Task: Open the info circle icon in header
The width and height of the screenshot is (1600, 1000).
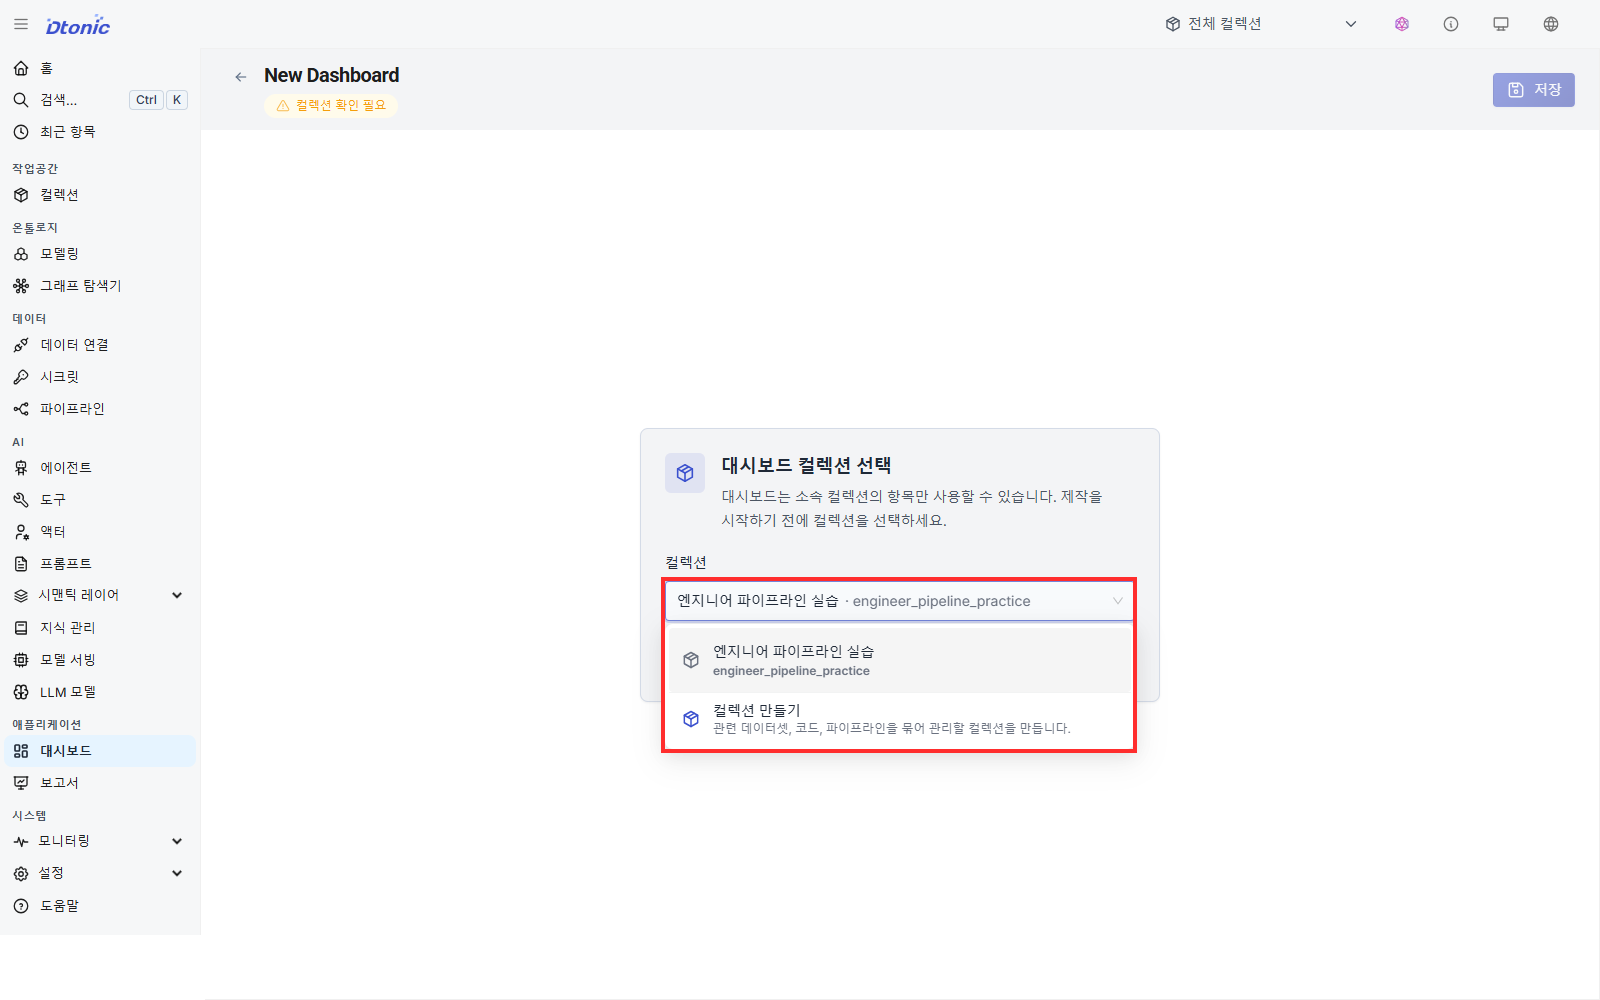Action: pos(1451,24)
